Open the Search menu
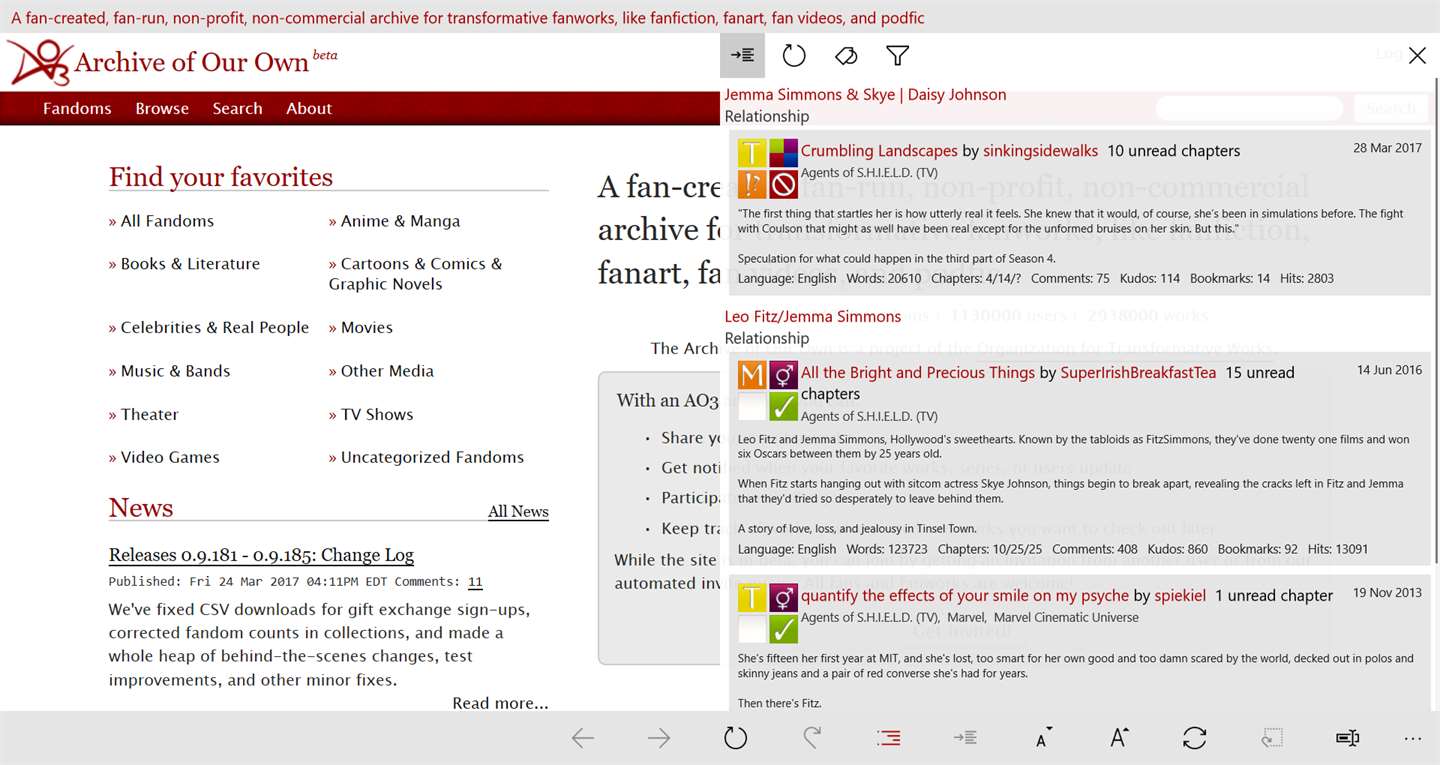The height and width of the screenshot is (765, 1440). click(237, 108)
